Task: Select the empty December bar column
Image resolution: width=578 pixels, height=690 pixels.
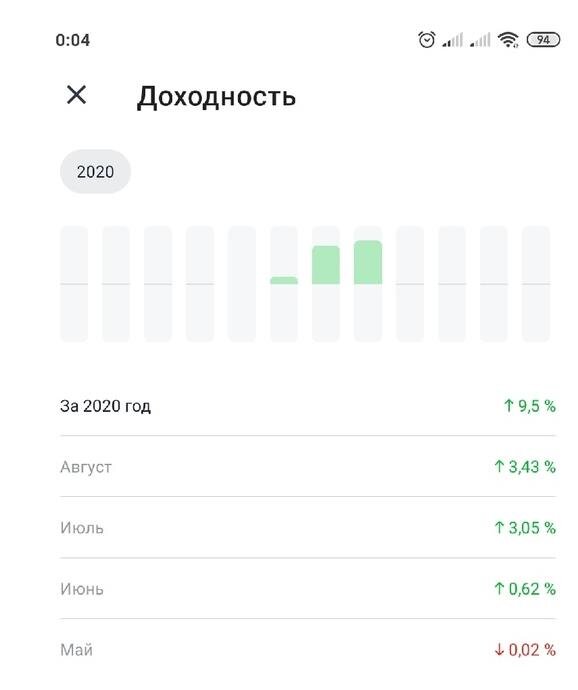Action: pos(536,284)
